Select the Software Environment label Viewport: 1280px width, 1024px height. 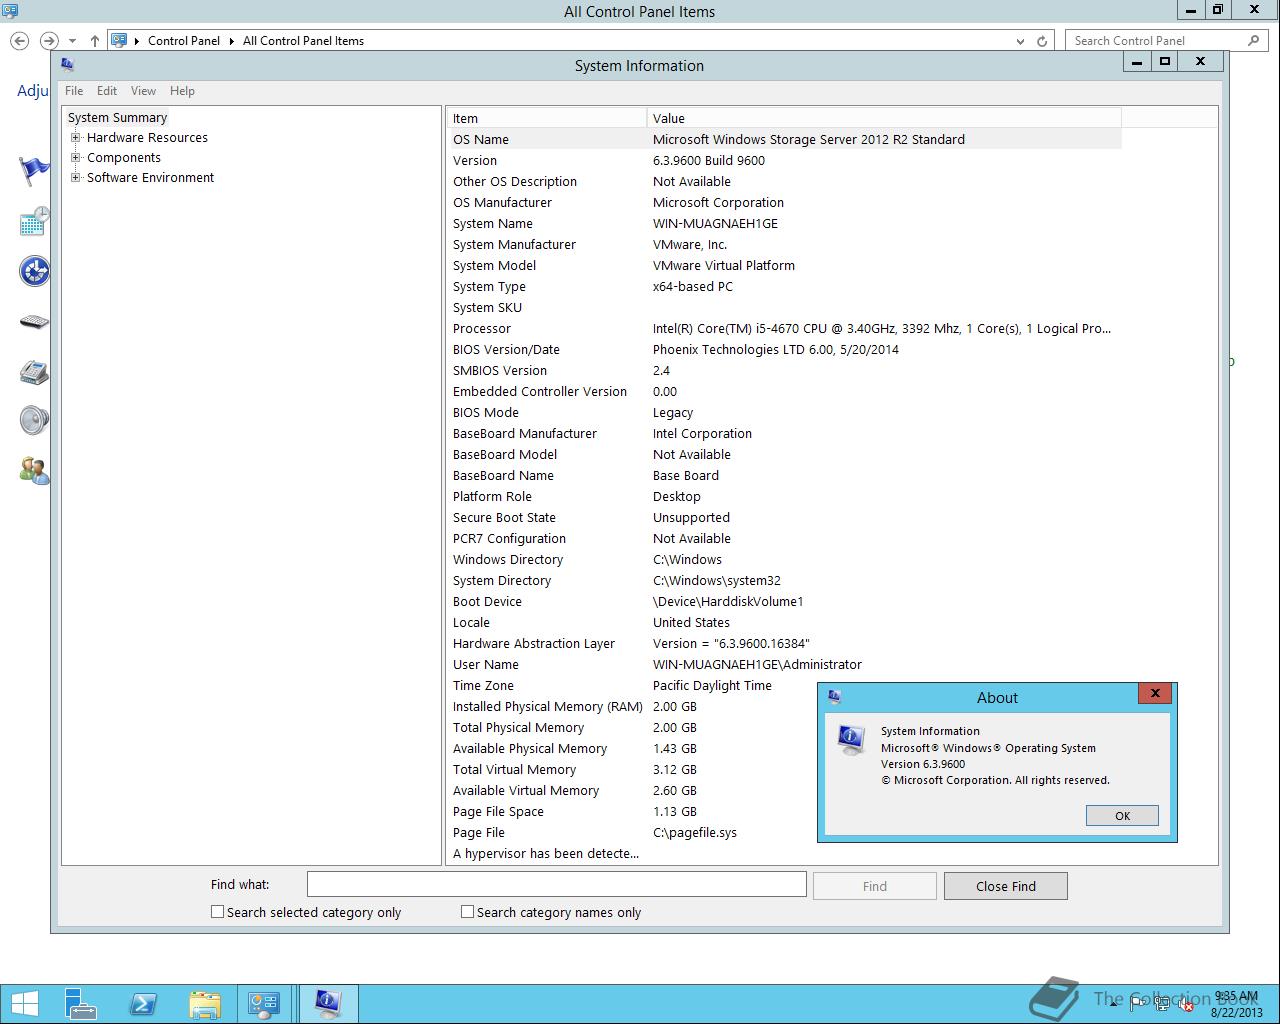coord(150,177)
